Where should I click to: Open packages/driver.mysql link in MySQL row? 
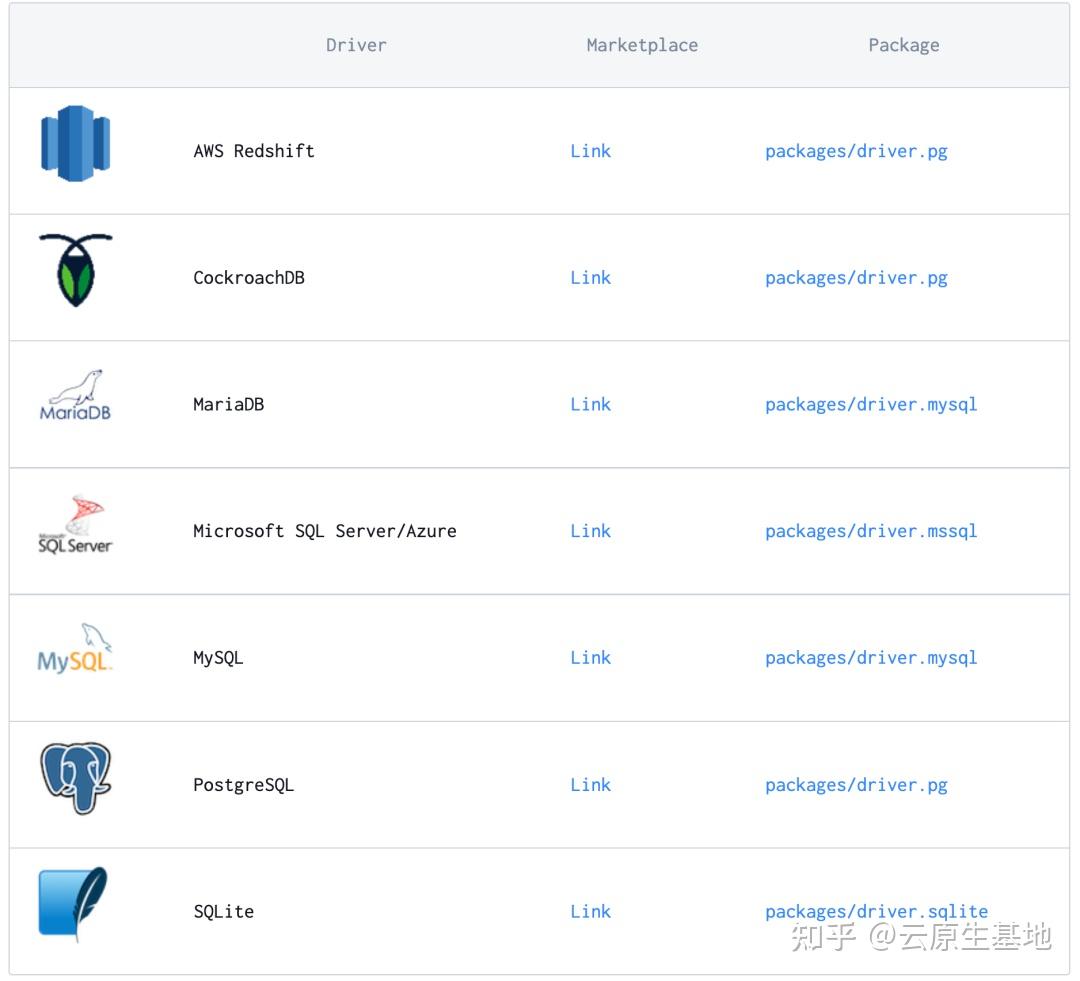point(871,659)
